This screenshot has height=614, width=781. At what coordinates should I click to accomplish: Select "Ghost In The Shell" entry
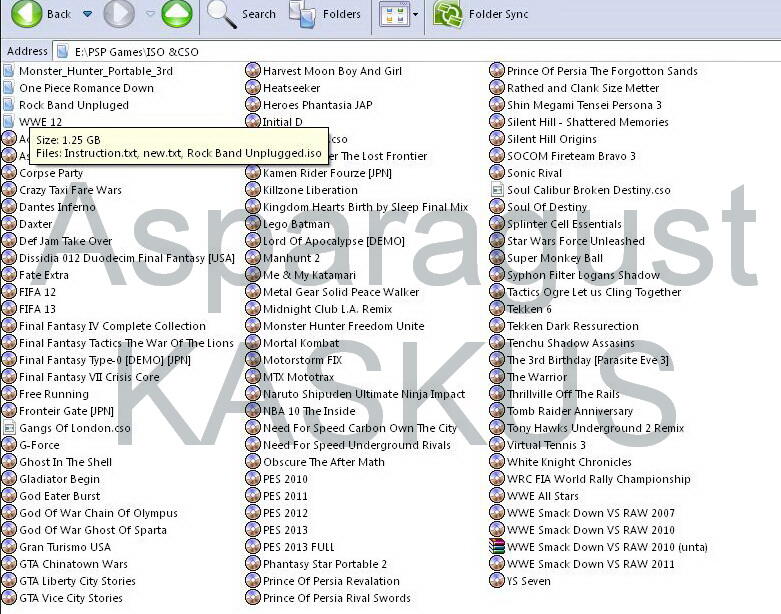57,462
